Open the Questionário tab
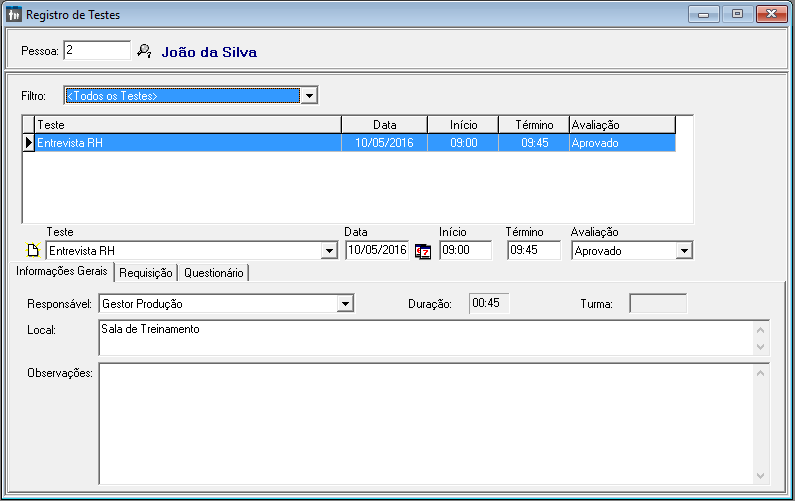Viewport: 795px width, 501px height. coord(213,272)
